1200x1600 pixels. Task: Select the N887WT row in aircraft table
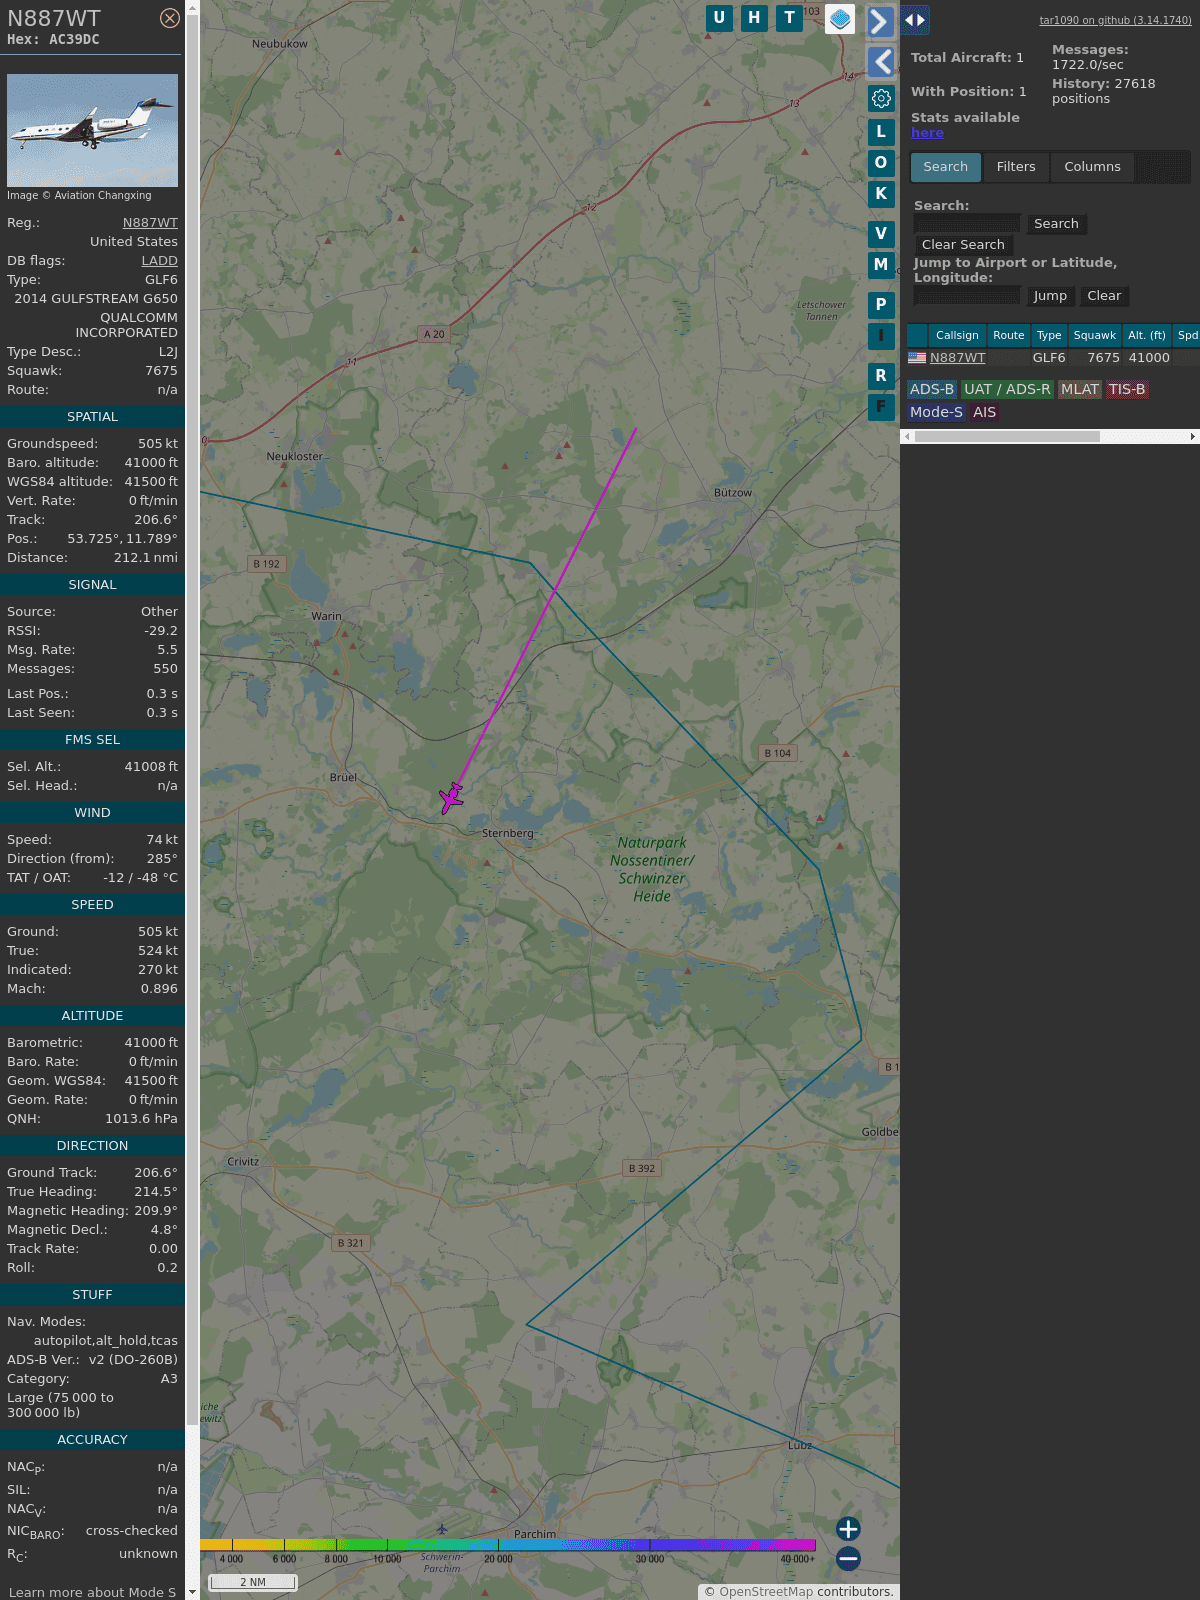(1052, 357)
